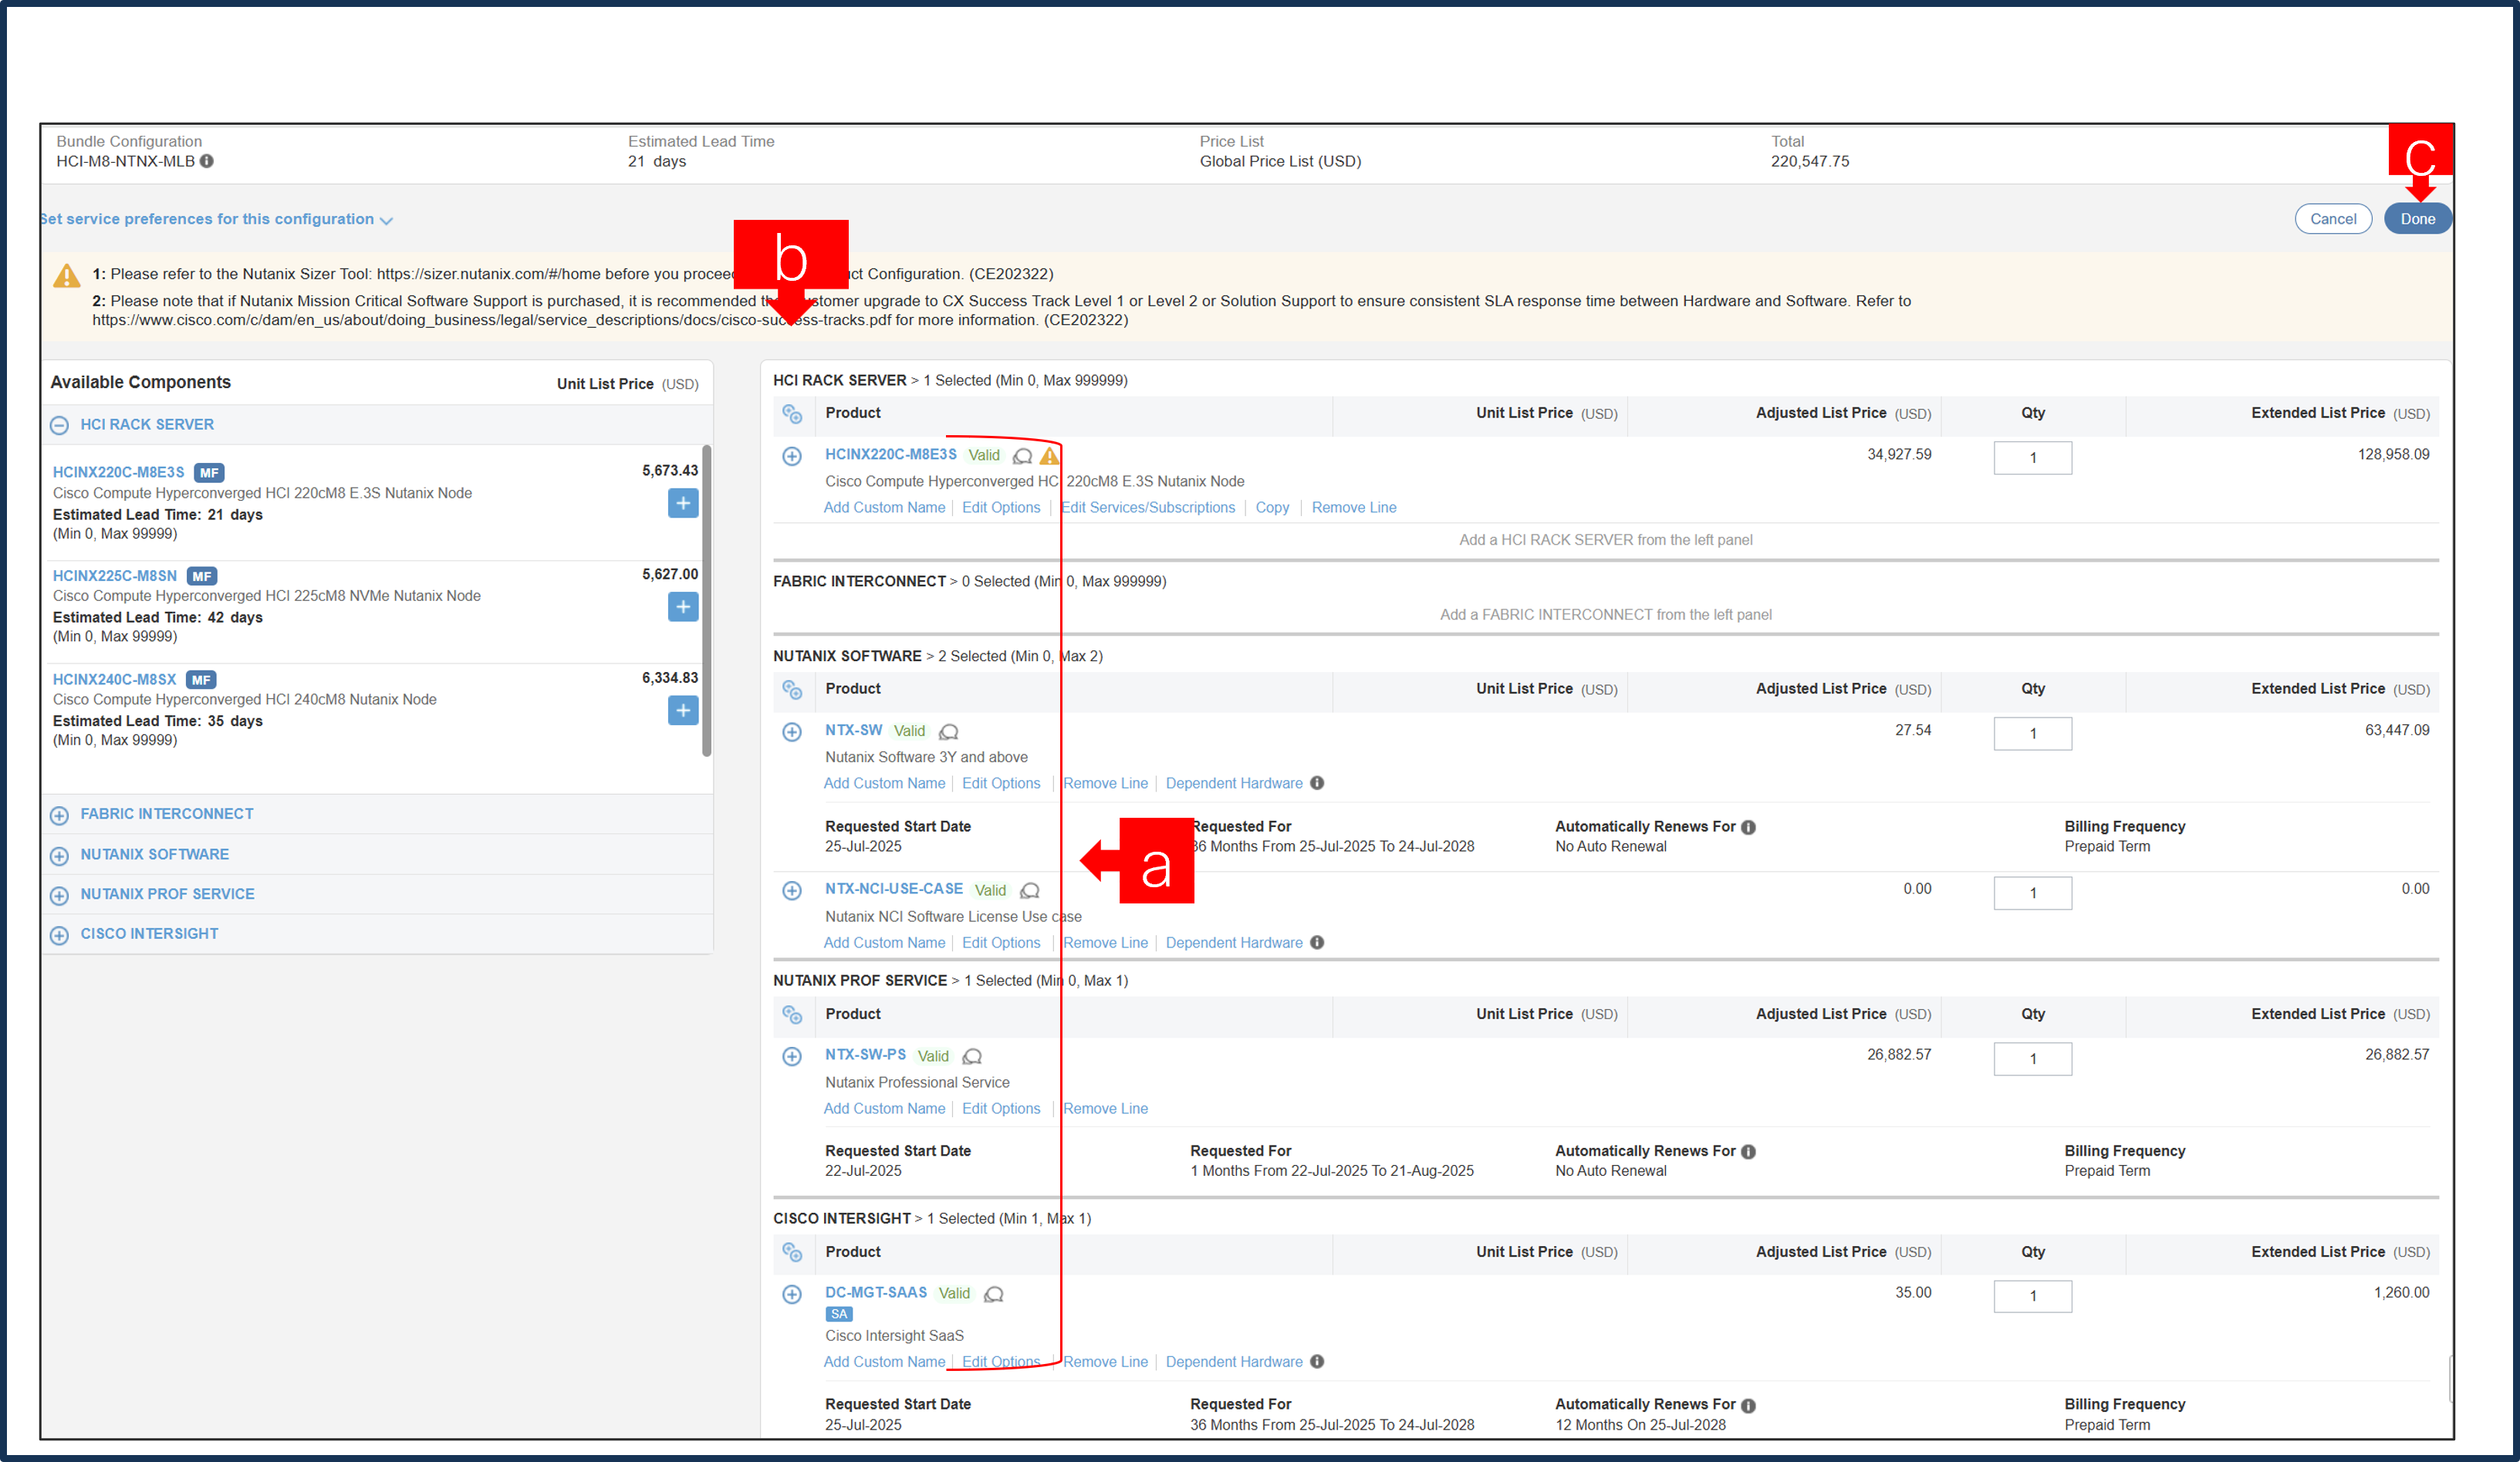Collapse the HCI RACK SERVER component list
This screenshot has width=2520, height=1462.
(60, 424)
